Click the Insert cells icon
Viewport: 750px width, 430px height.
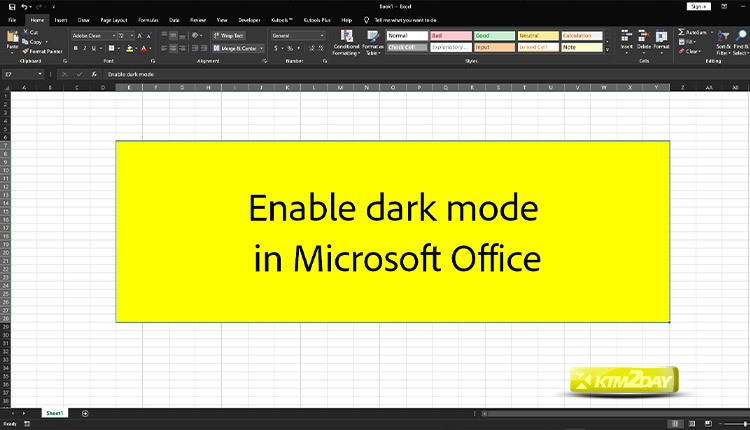627,36
